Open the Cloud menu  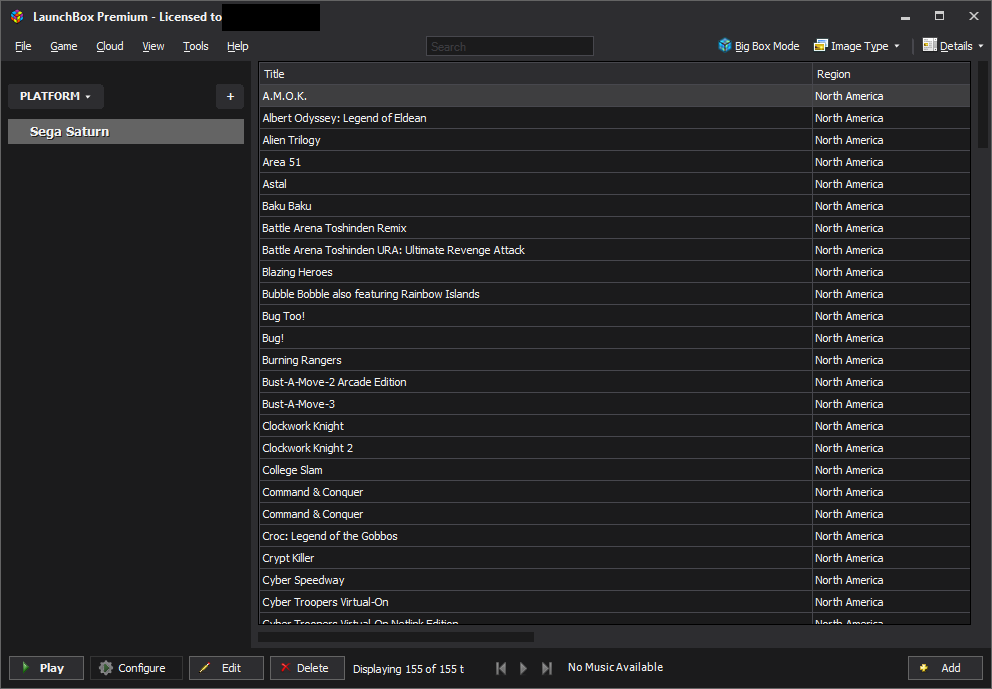coord(109,46)
